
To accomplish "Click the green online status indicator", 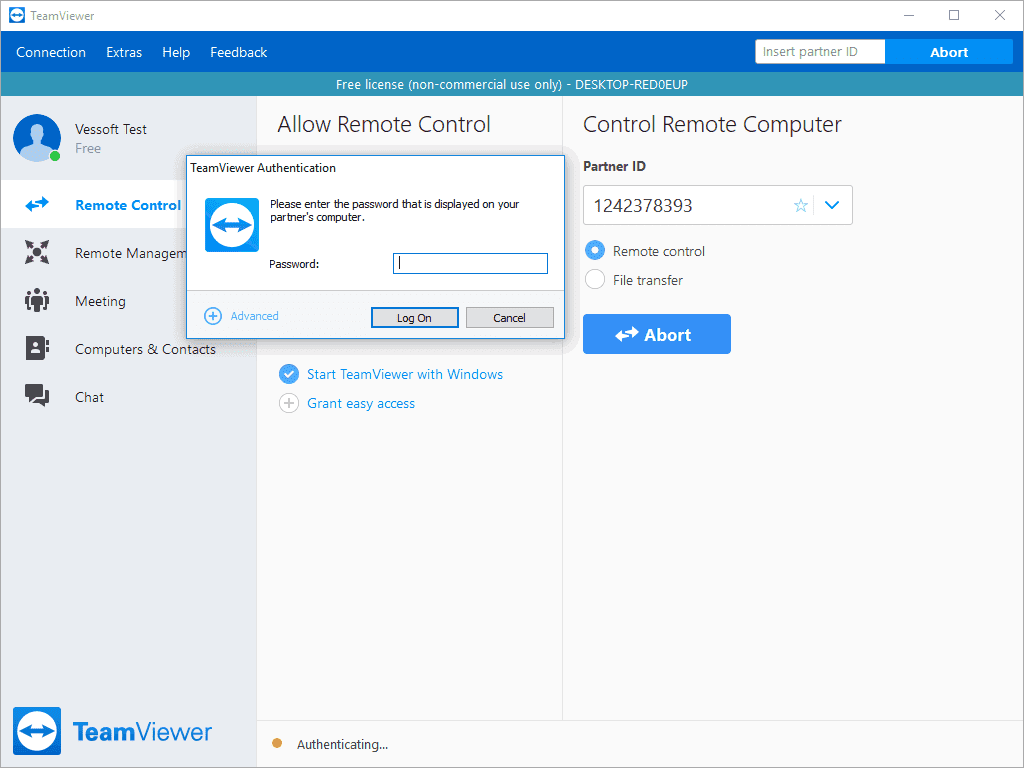I will [x=55, y=155].
